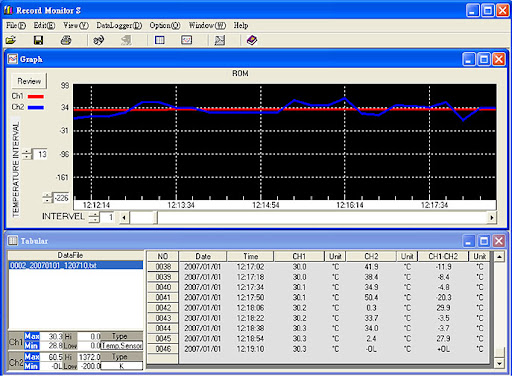Open file with the folder toolbar icon
512x376 pixels.
[x=11, y=40]
